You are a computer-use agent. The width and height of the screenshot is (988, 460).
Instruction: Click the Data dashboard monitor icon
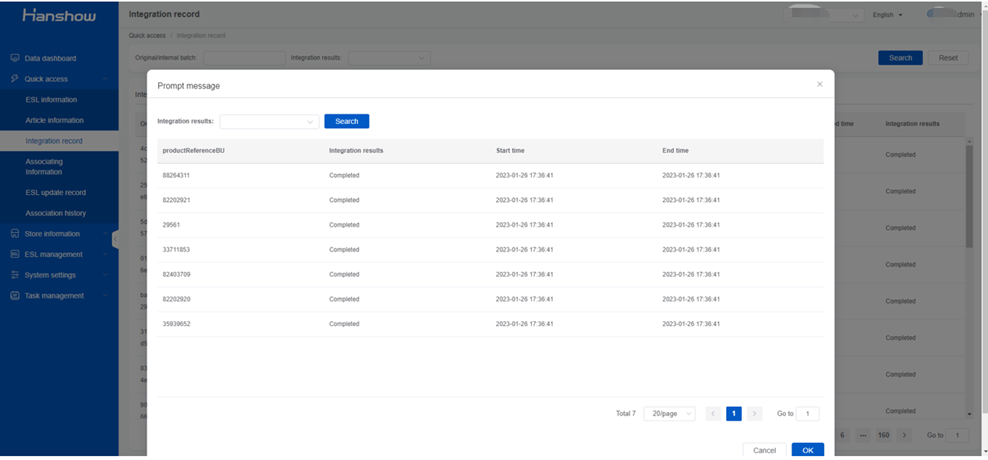point(15,58)
